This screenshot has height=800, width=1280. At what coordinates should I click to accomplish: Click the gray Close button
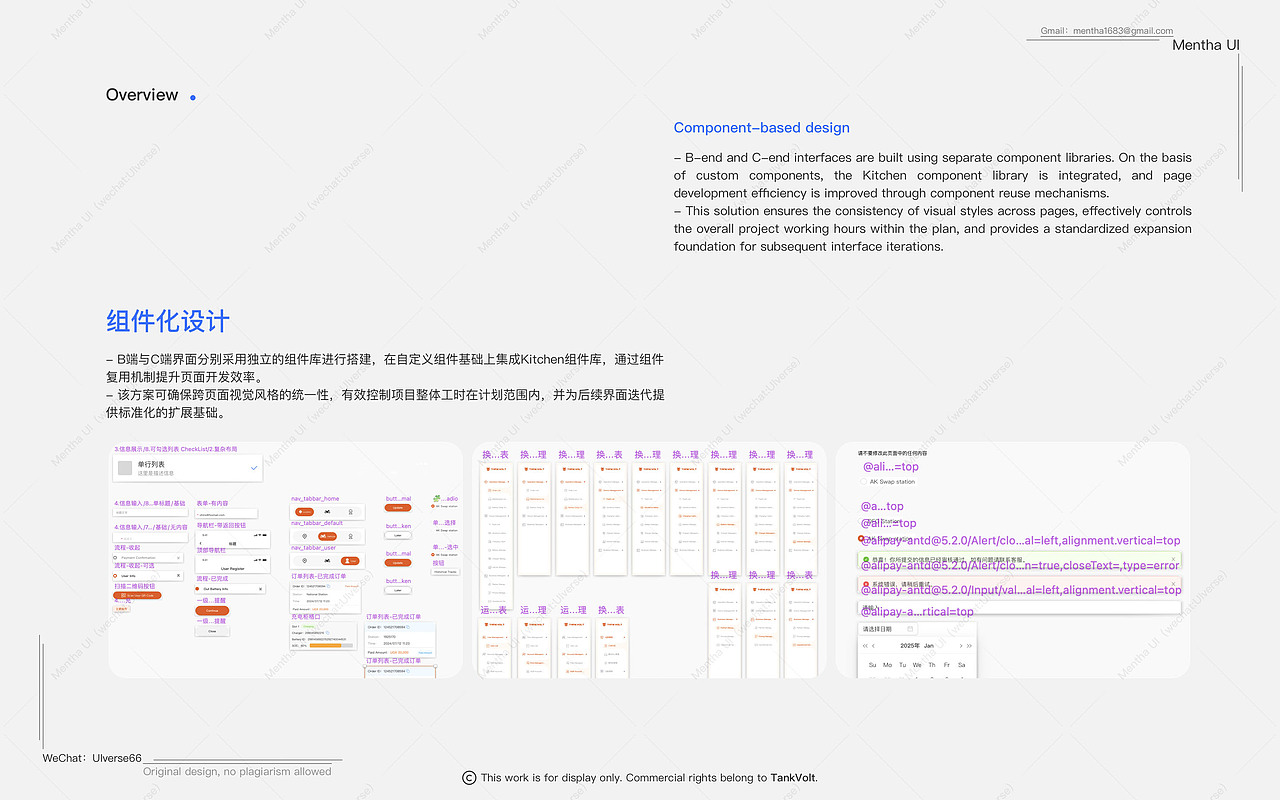[212, 631]
